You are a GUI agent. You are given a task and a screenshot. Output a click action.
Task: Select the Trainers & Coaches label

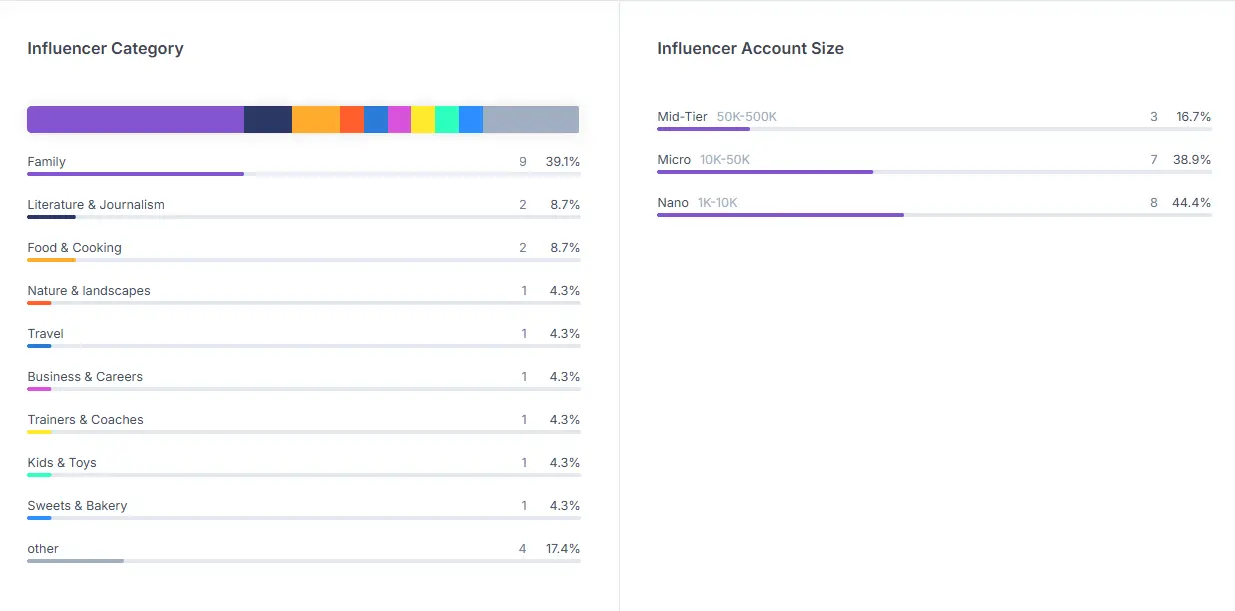coord(85,419)
